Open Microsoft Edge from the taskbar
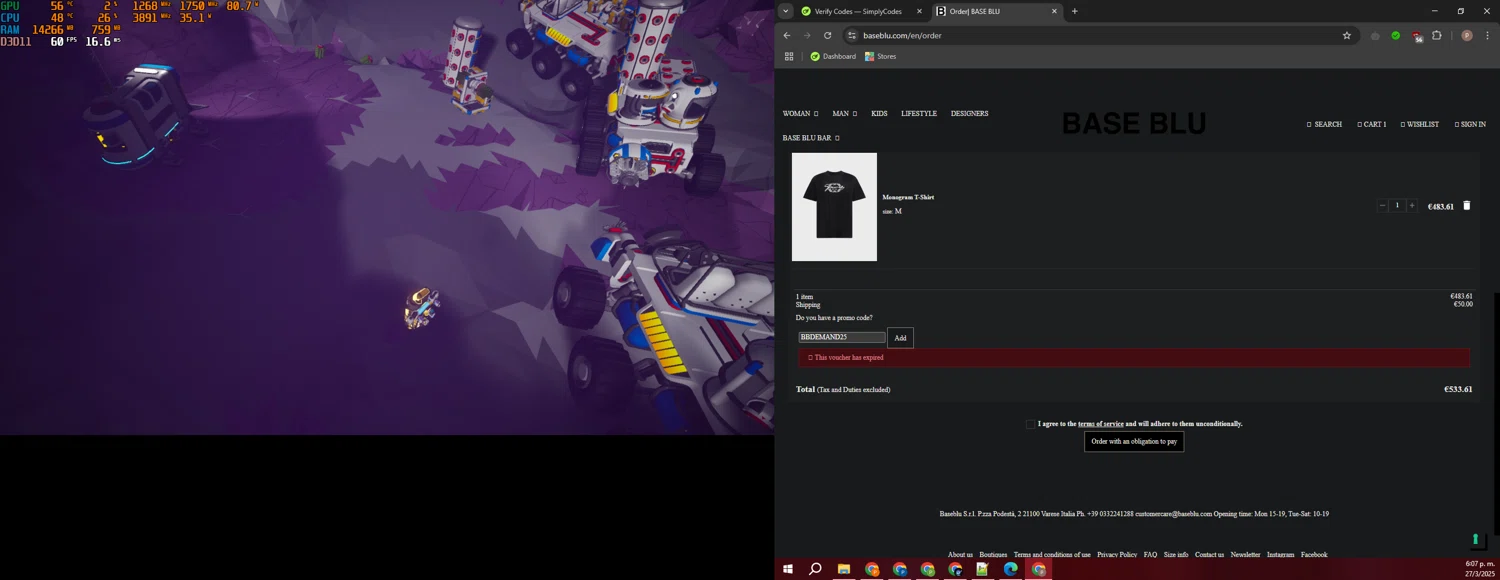This screenshot has height=580, width=1500. [1011, 569]
